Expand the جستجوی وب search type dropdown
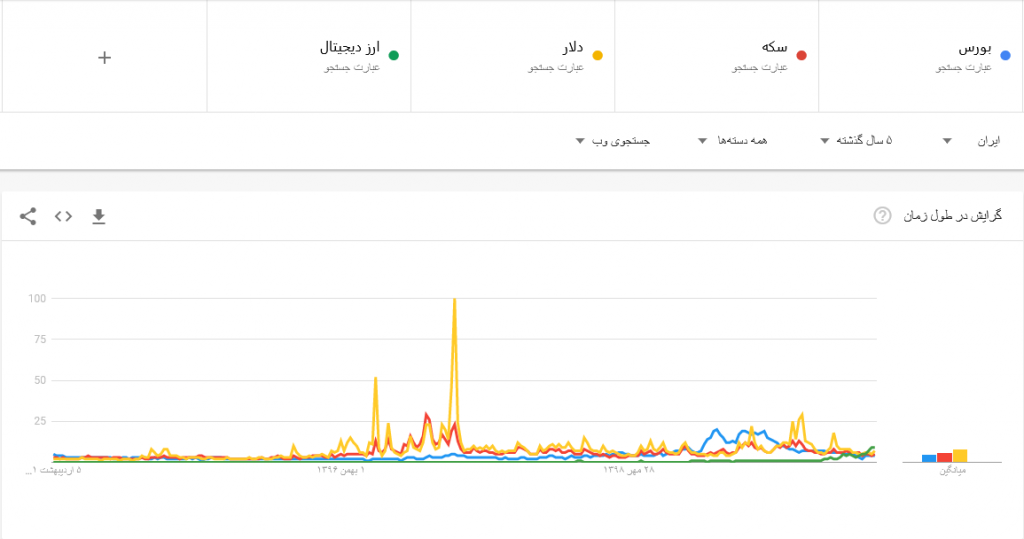The height and width of the screenshot is (539, 1024). (x=614, y=141)
